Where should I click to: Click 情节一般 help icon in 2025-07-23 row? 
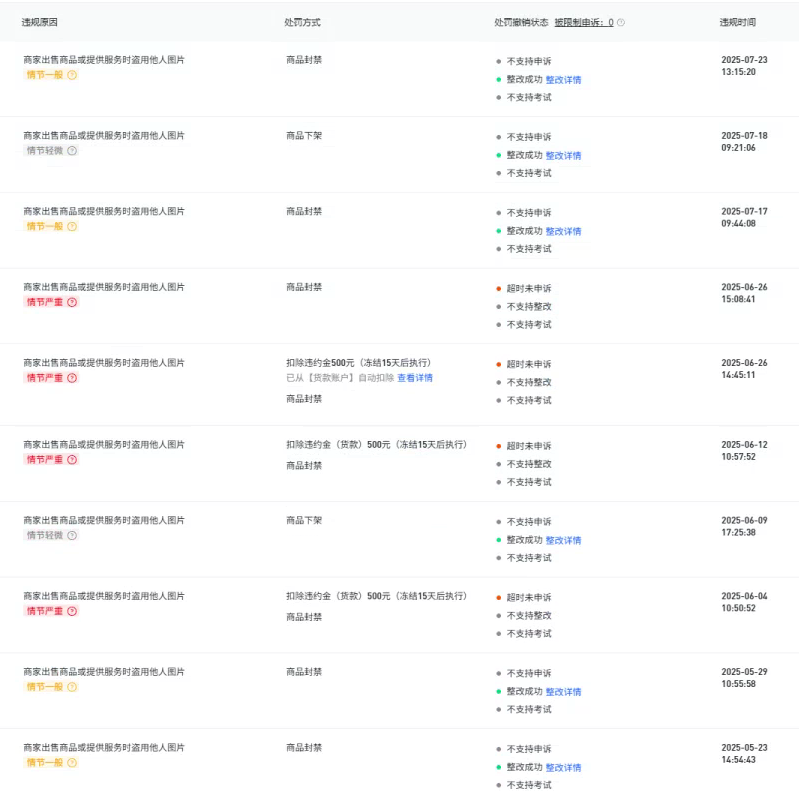[72, 75]
